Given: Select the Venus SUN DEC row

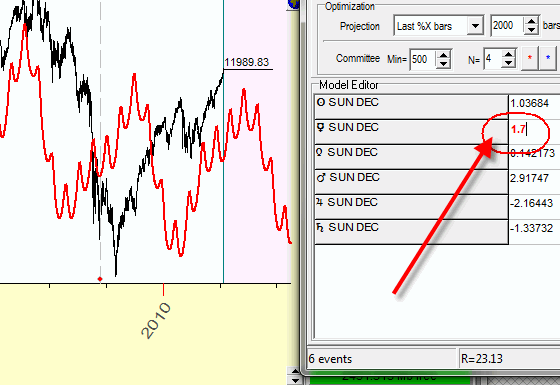Looking at the screenshot, I should click(411, 157).
